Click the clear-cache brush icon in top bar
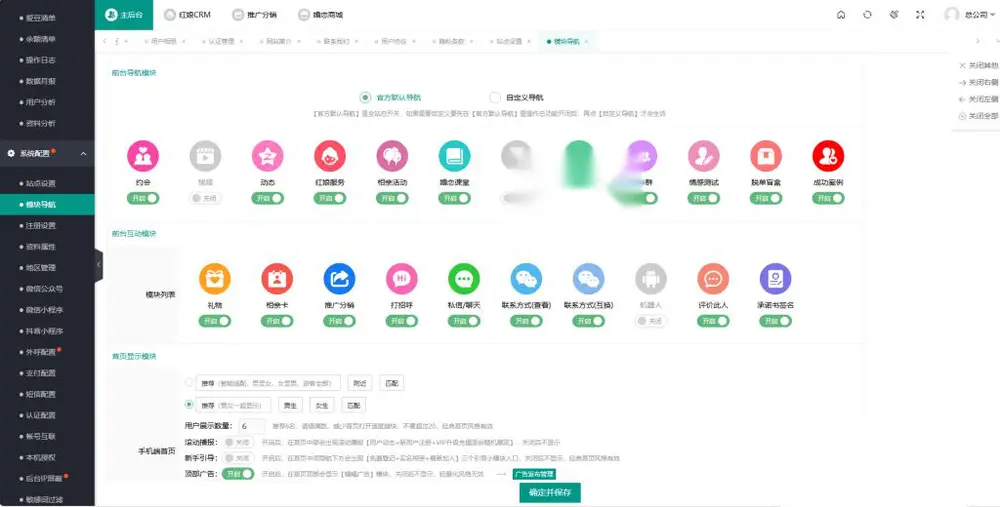This screenshot has width=1000, height=507. click(x=894, y=15)
